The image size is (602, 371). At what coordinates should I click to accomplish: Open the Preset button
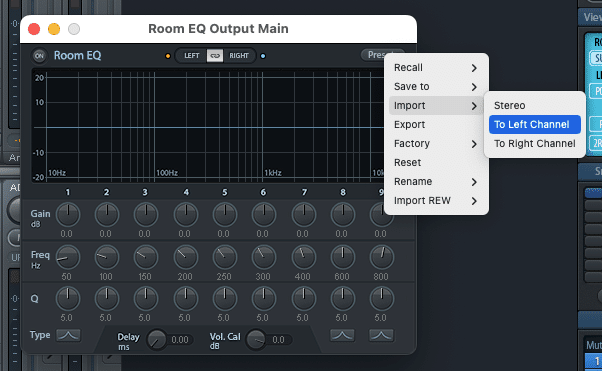click(382, 55)
